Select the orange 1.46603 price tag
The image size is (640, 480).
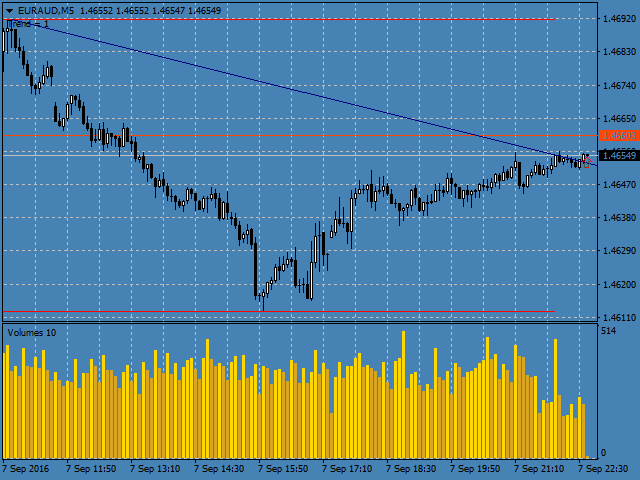618,135
